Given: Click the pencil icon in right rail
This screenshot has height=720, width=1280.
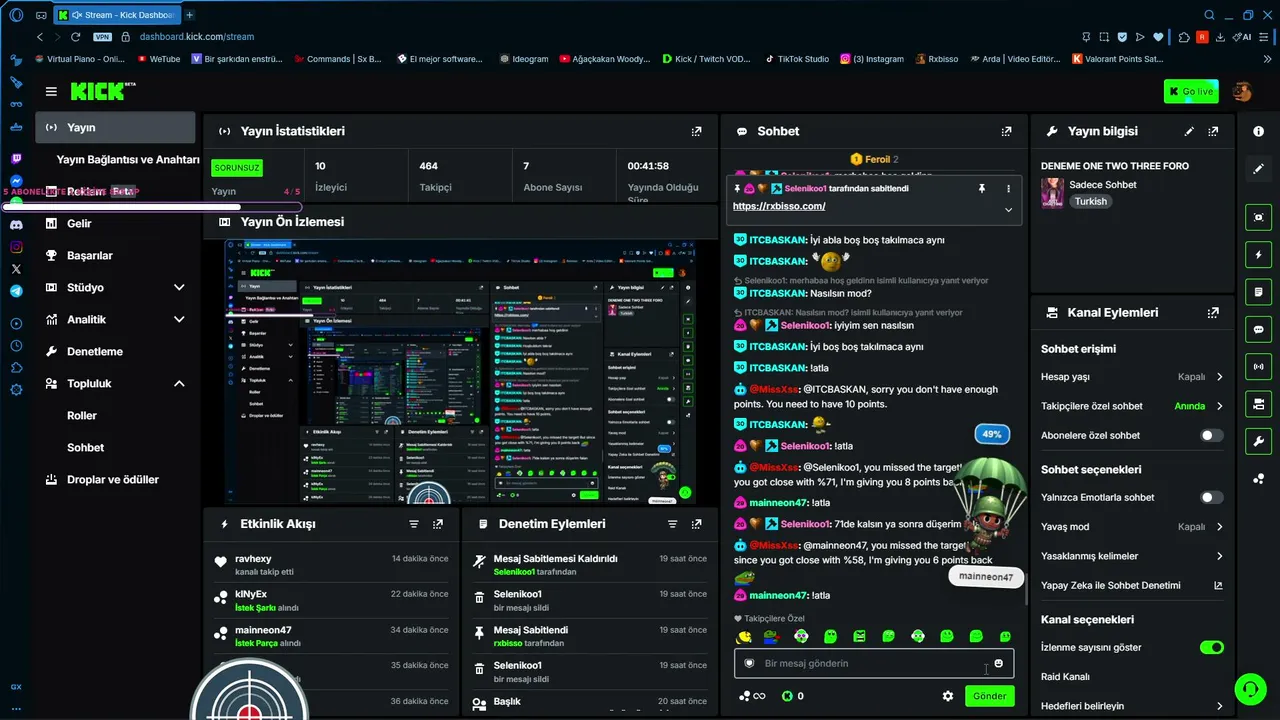Looking at the screenshot, I should [1258, 169].
